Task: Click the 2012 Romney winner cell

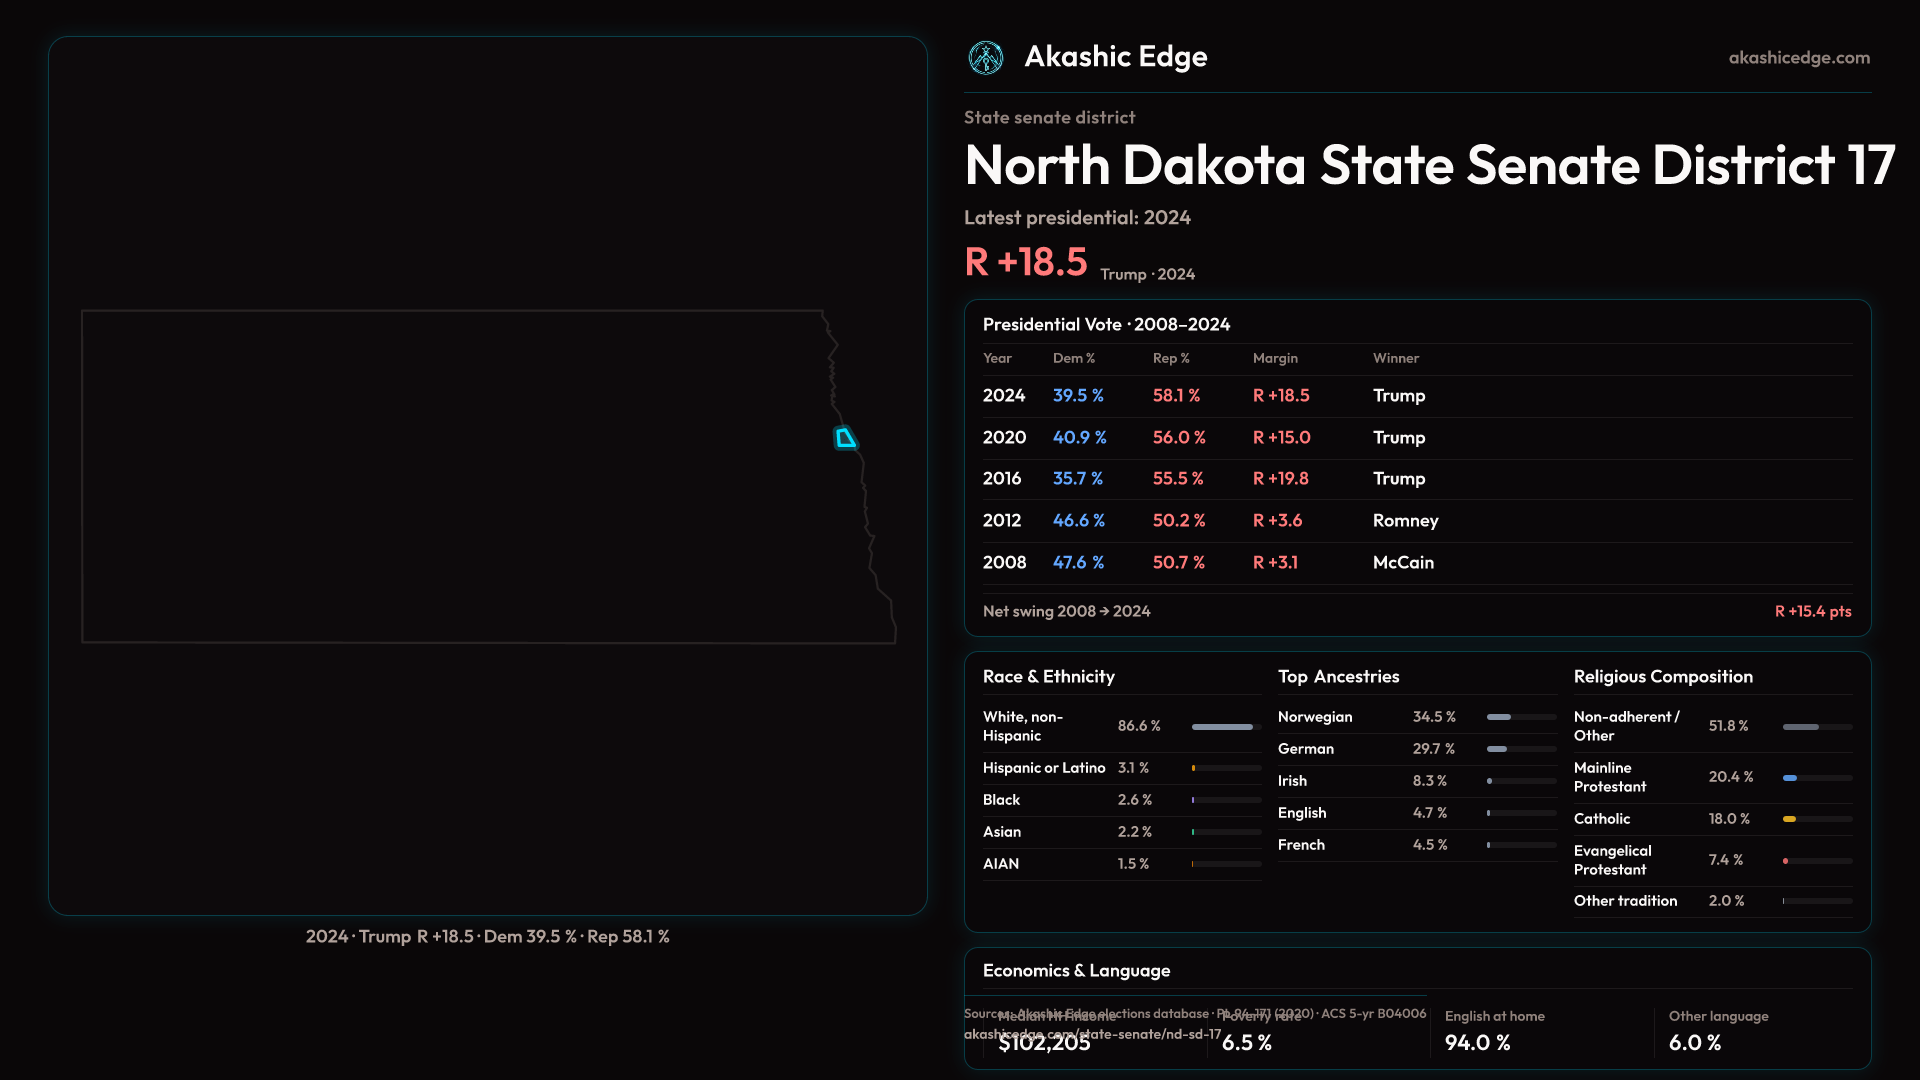Action: [1405, 521]
